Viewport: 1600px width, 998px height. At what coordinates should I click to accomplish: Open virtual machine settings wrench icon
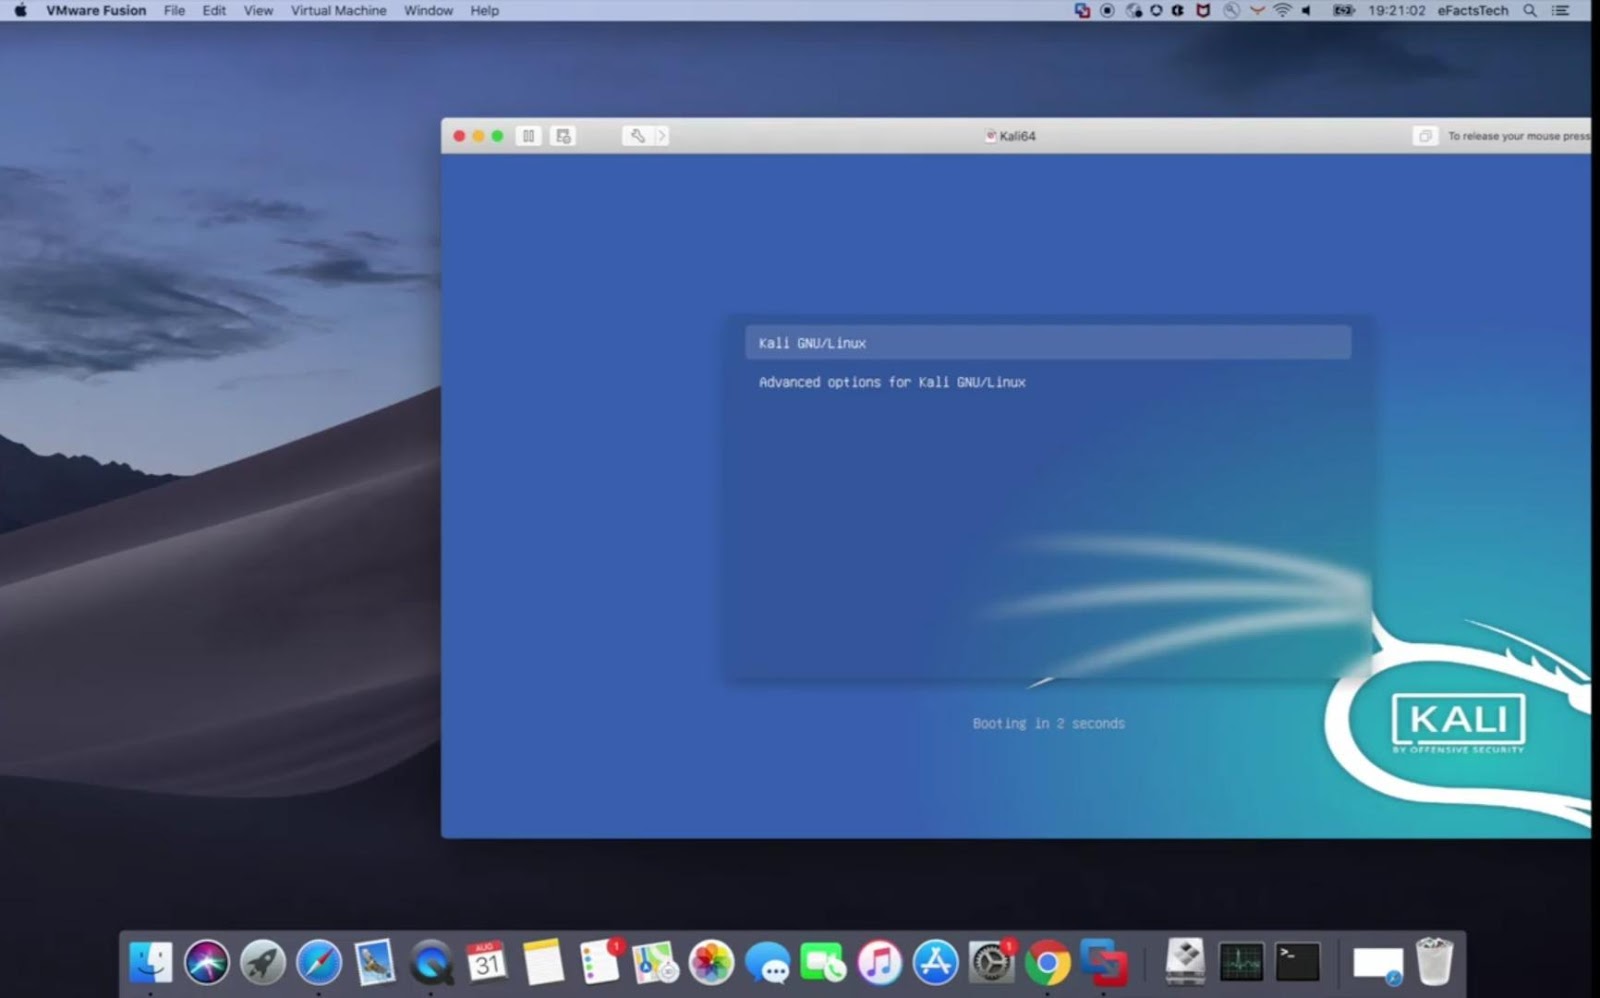637,136
